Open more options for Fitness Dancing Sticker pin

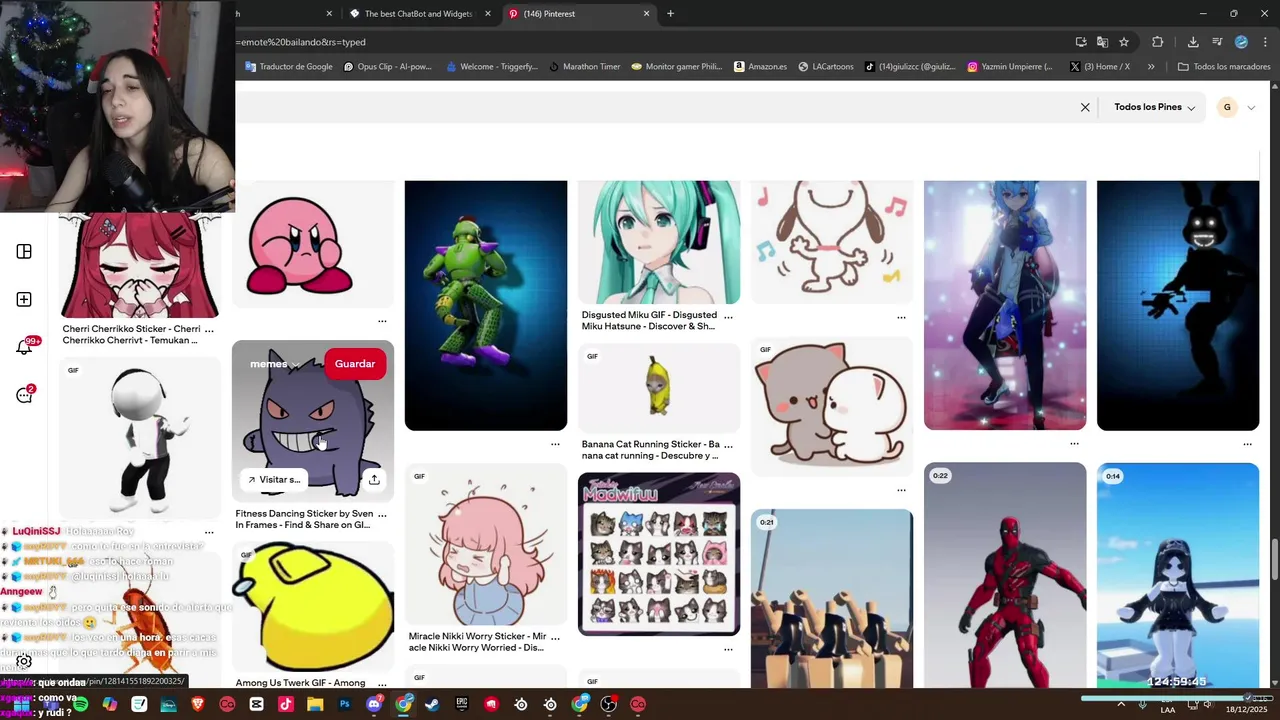point(382,514)
